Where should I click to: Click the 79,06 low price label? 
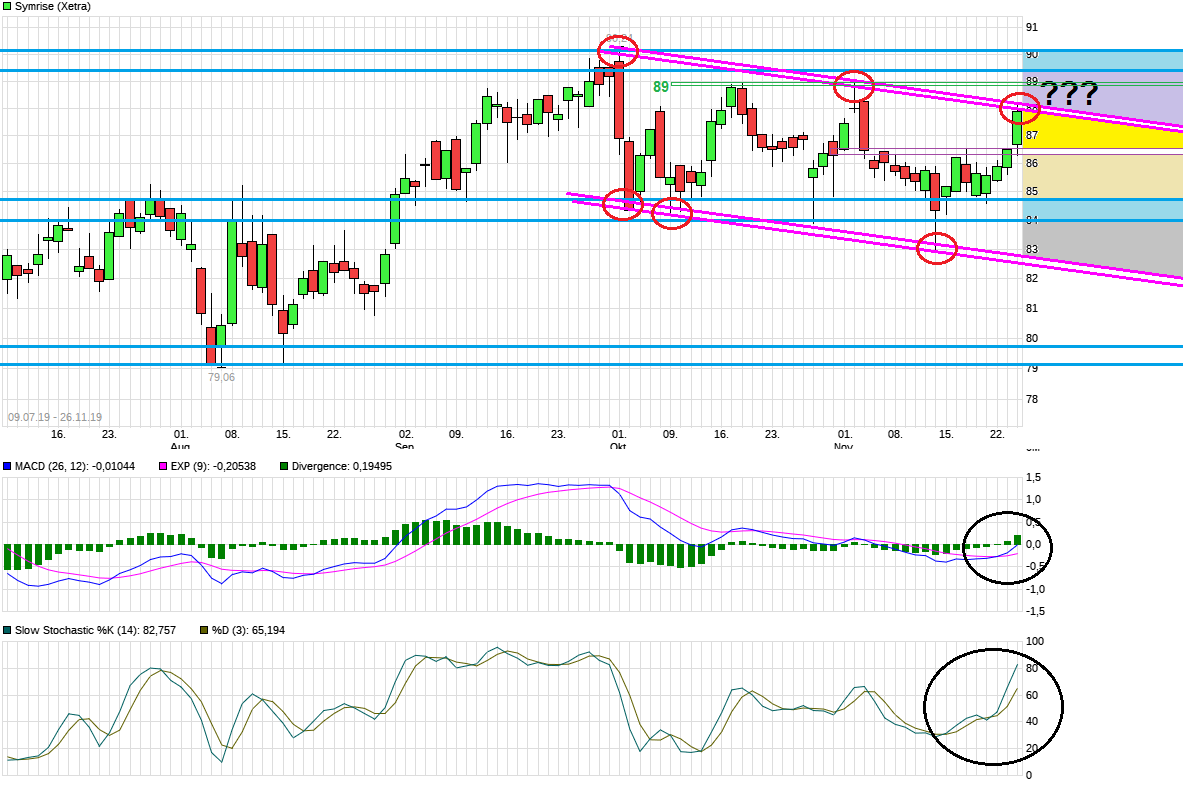pyautogui.click(x=221, y=377)
